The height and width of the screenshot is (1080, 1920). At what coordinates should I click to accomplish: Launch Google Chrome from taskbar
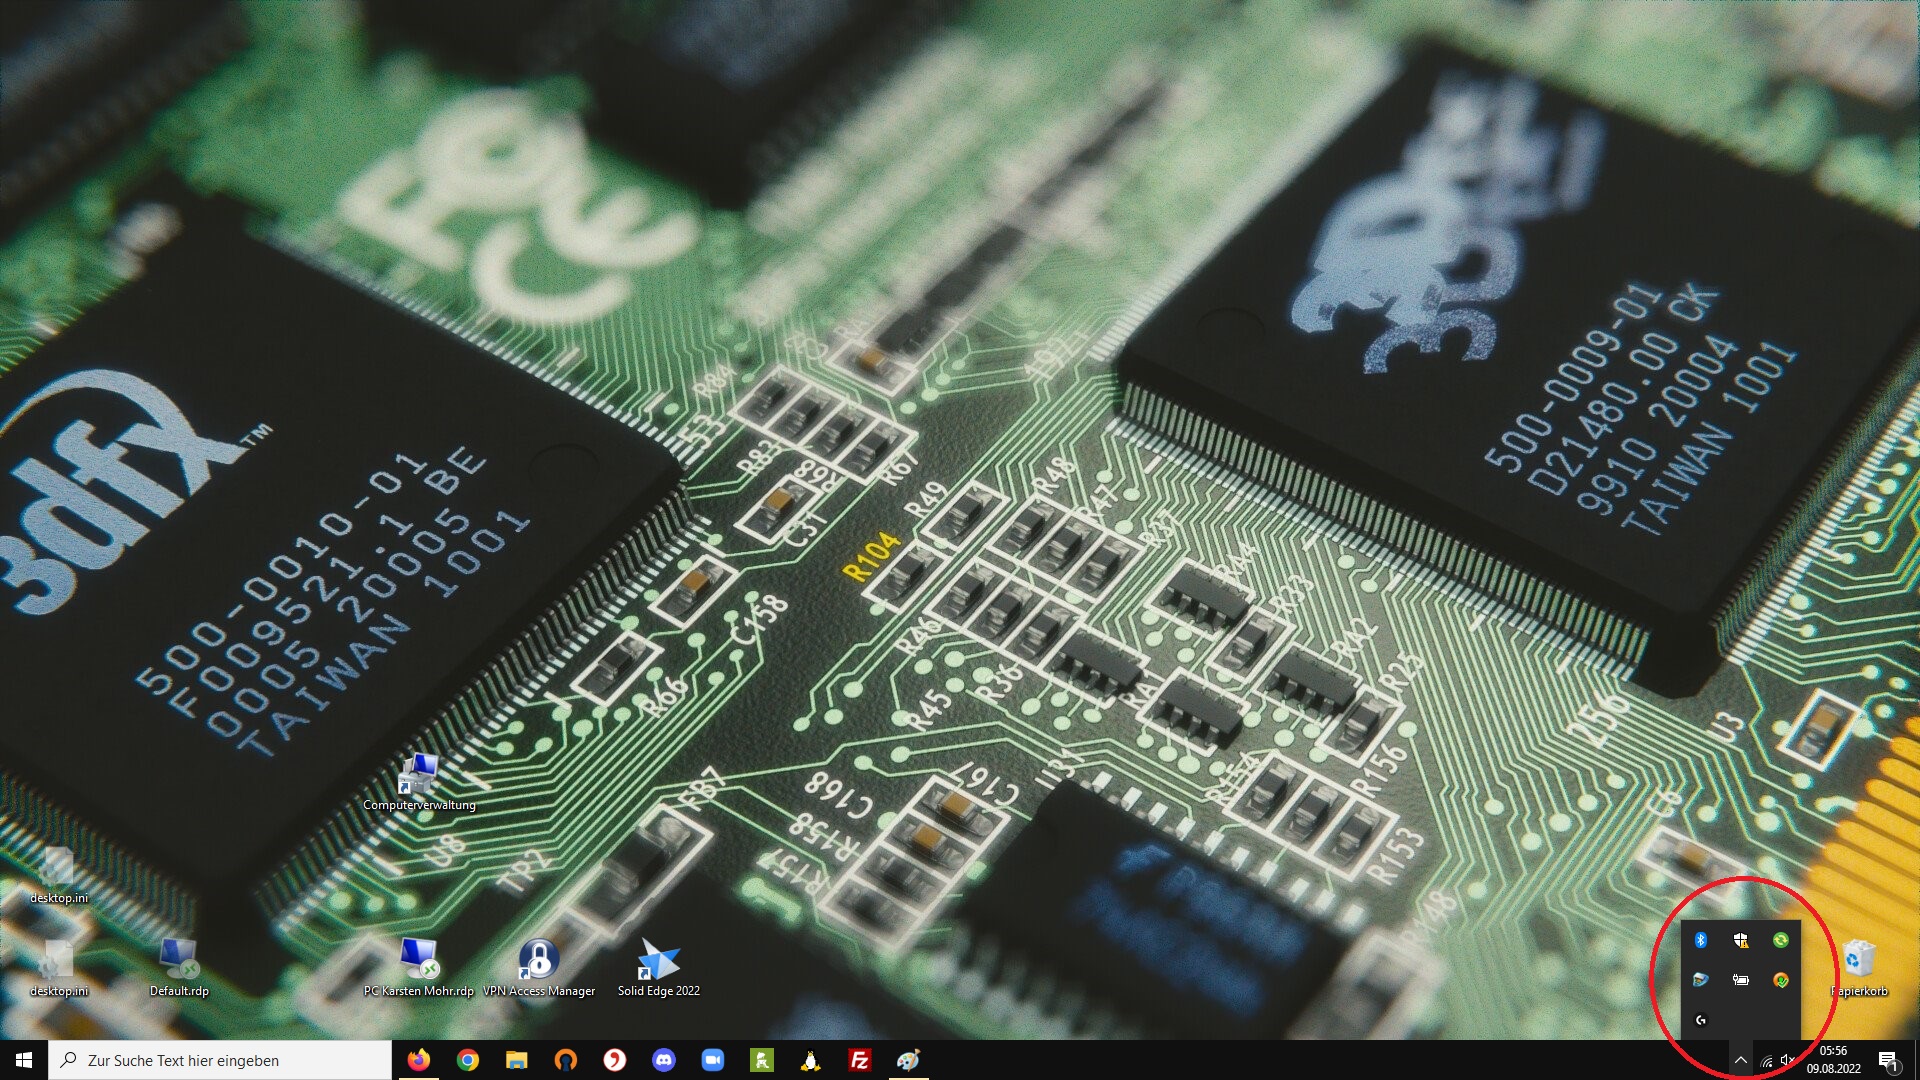467,1060
